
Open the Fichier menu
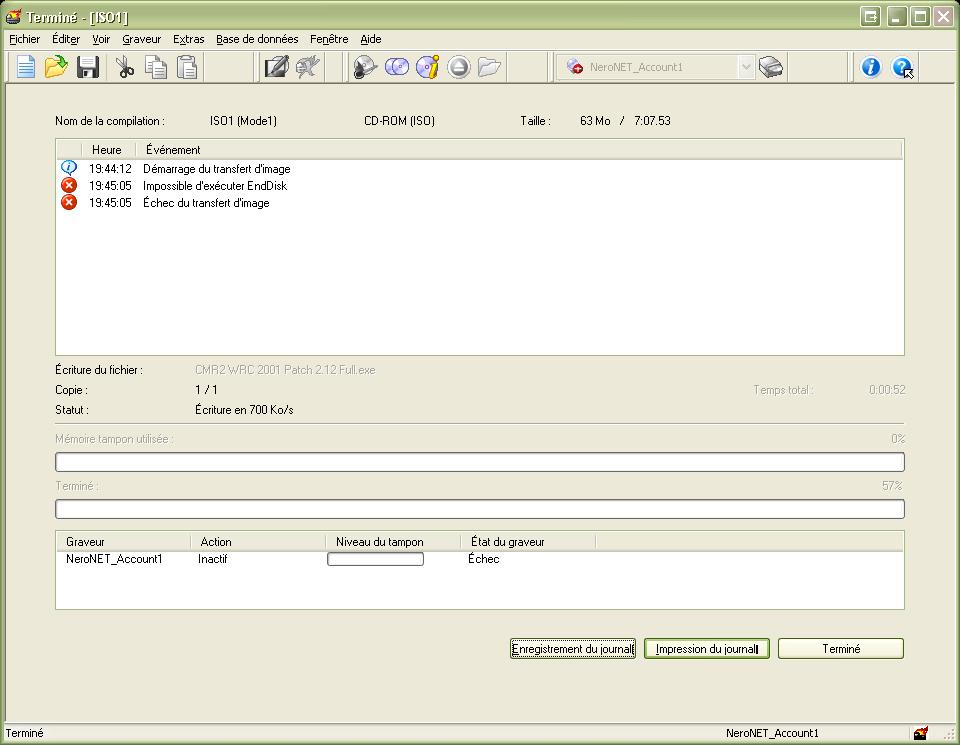click(x=24, y=39)
